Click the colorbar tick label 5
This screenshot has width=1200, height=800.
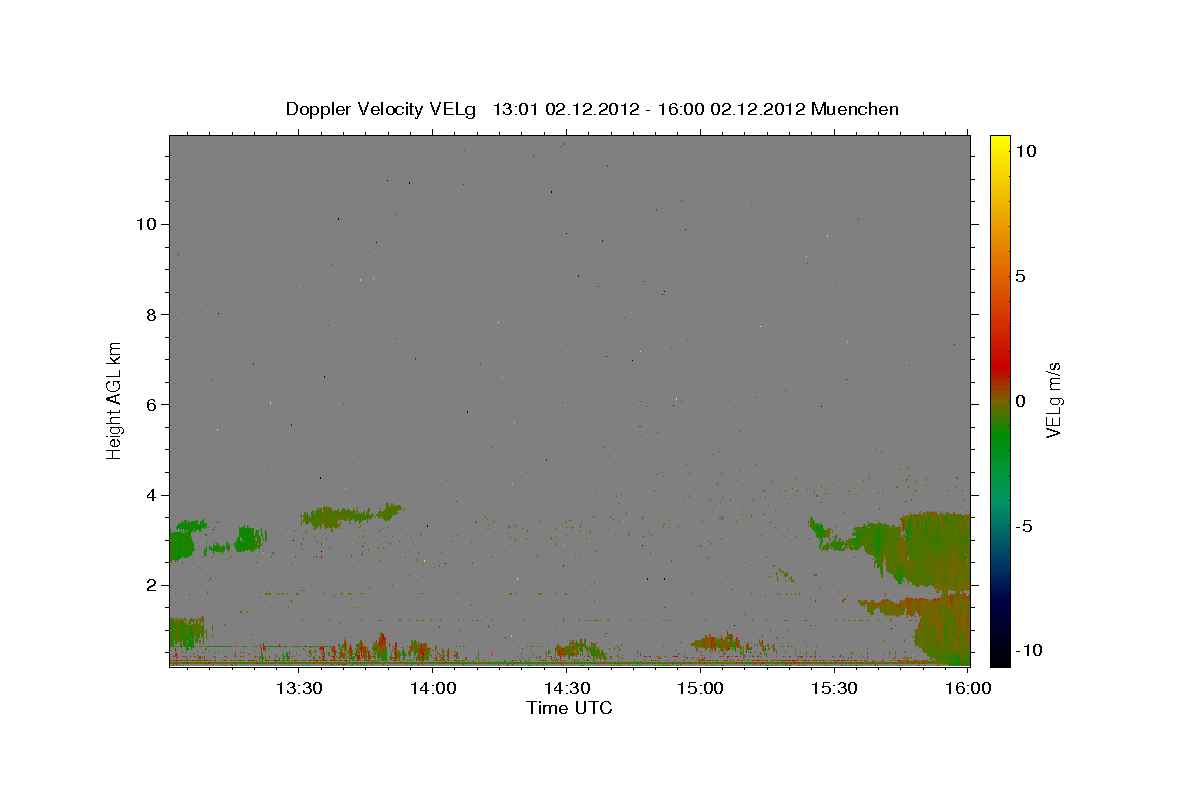pyautogui.click(x=1020, y=276)
